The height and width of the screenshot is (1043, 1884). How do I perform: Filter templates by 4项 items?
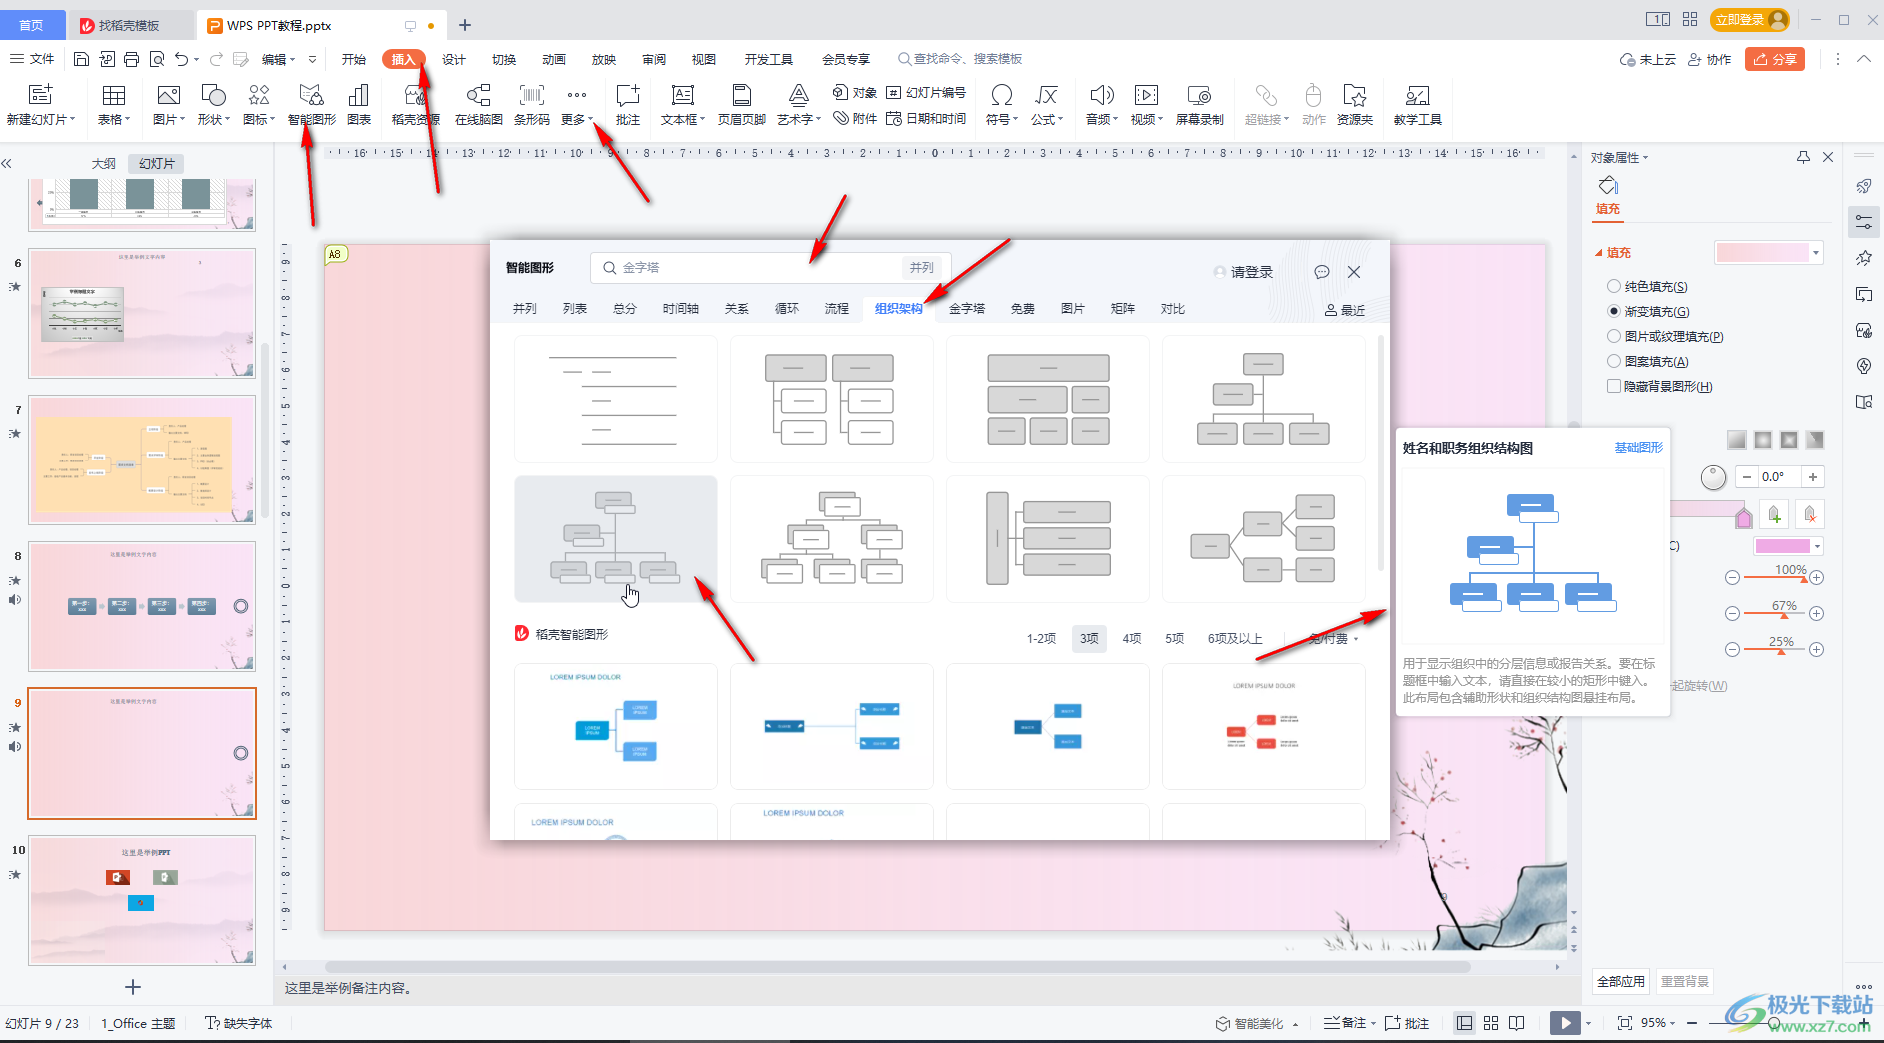coord(1131,638)
